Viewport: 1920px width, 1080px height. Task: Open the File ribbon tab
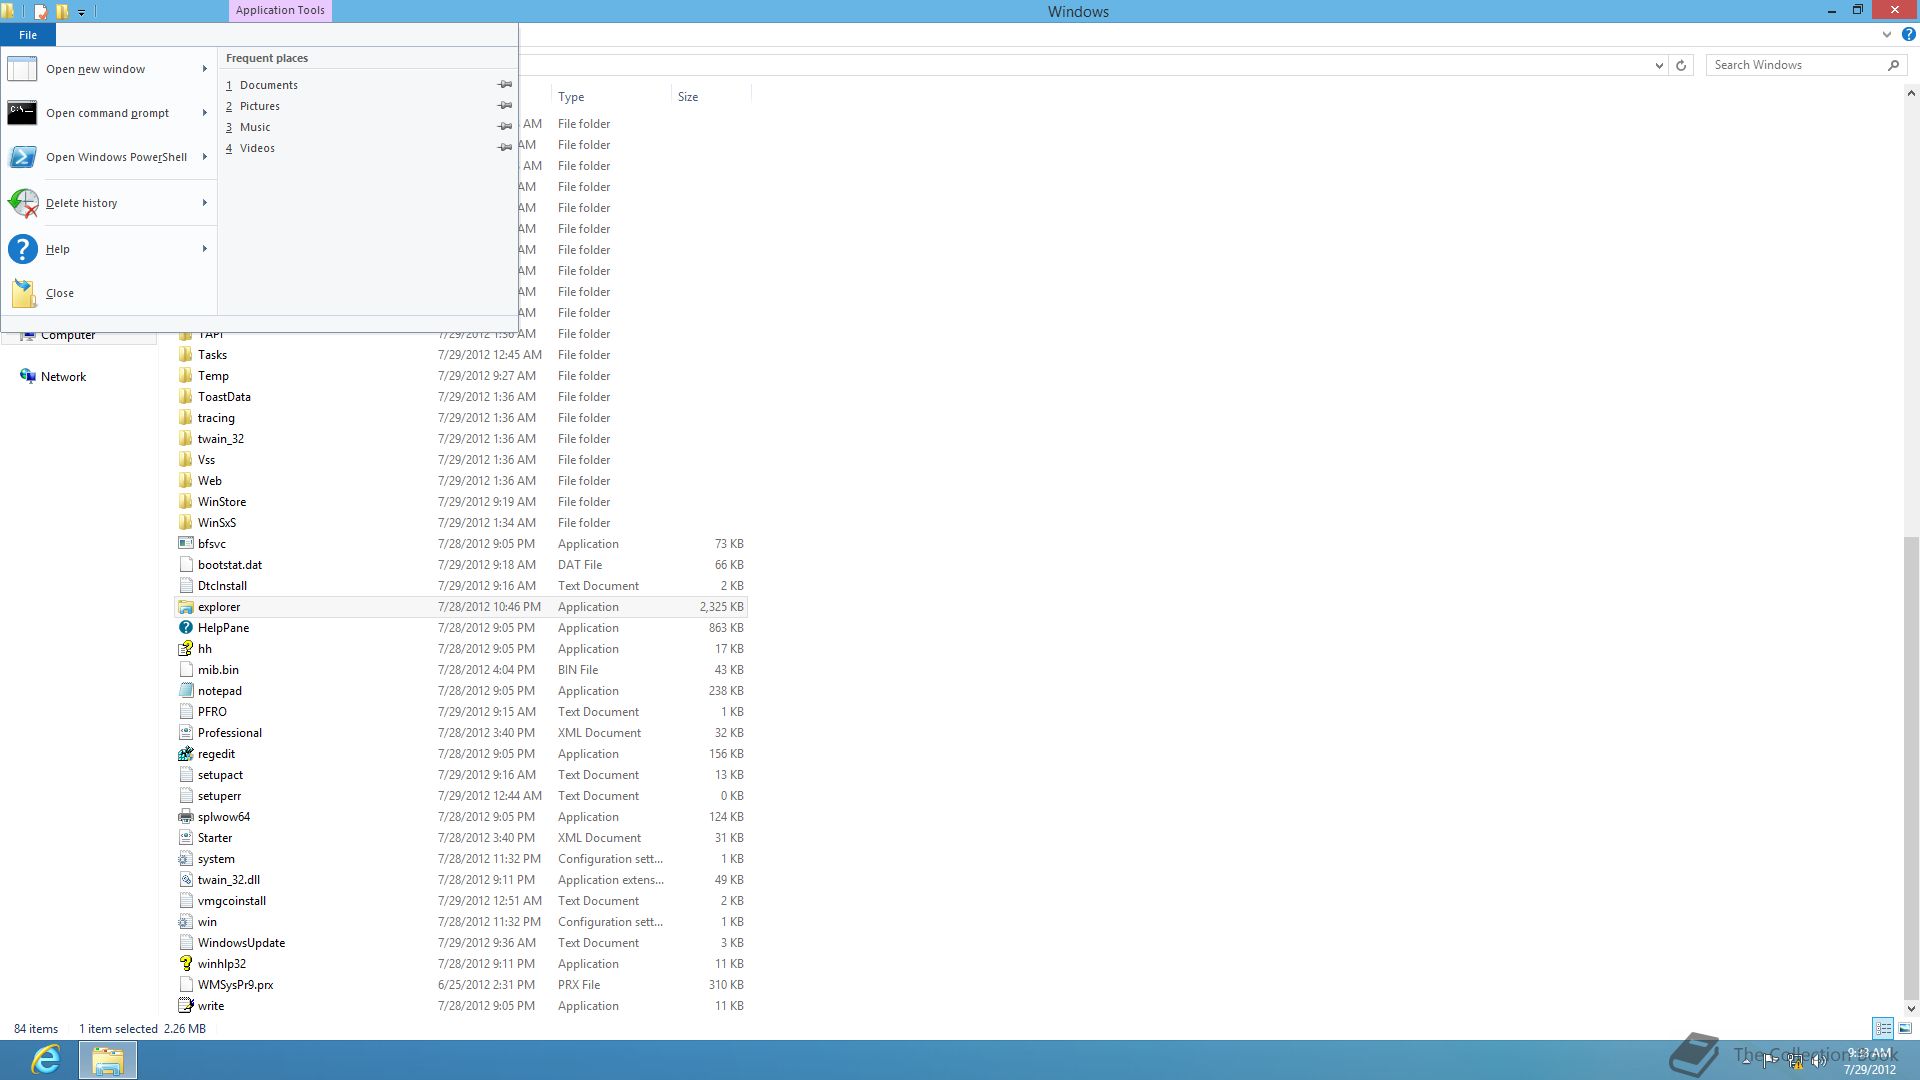click(28, 35)
